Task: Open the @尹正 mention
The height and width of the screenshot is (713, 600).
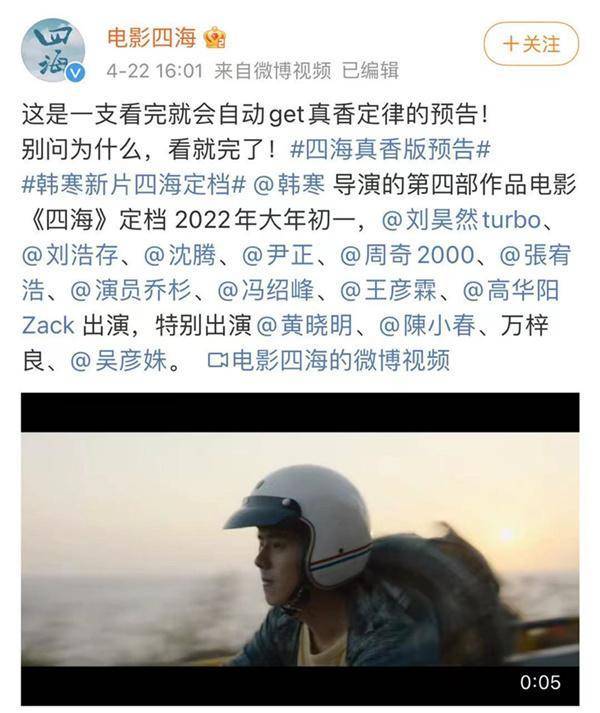Action: click(278, 255)
